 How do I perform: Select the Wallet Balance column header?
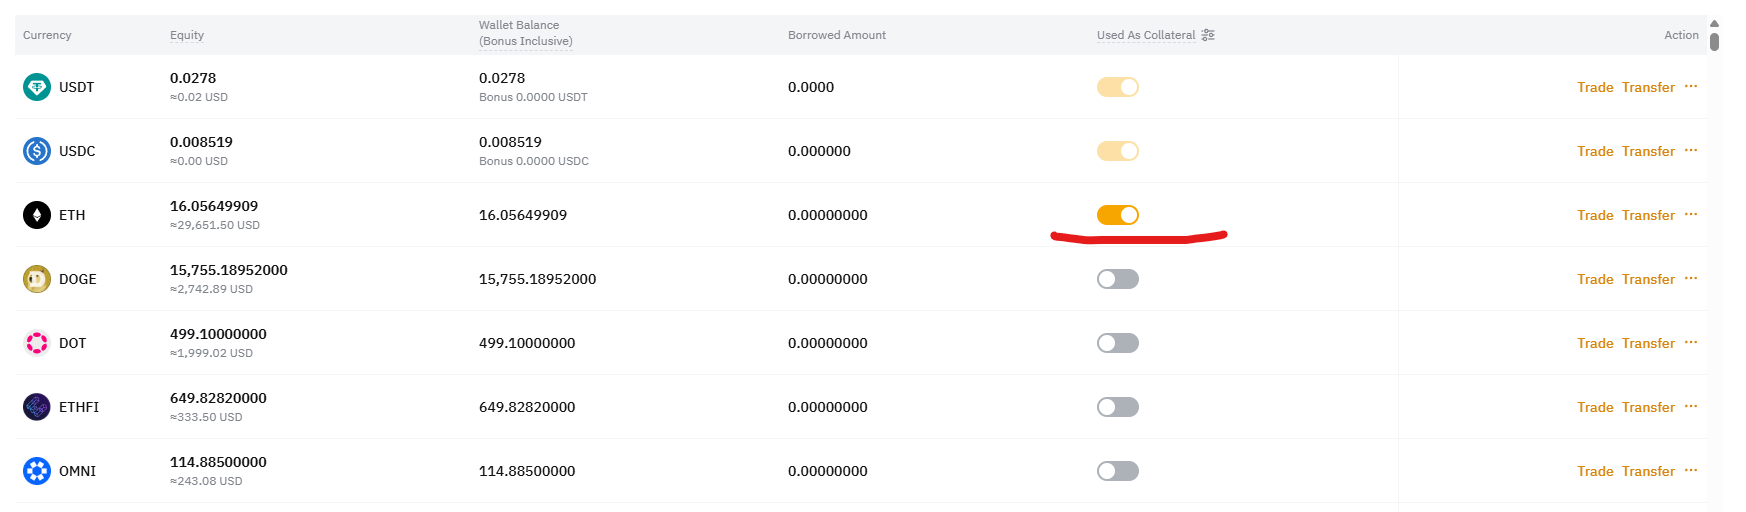pos(526,33)
